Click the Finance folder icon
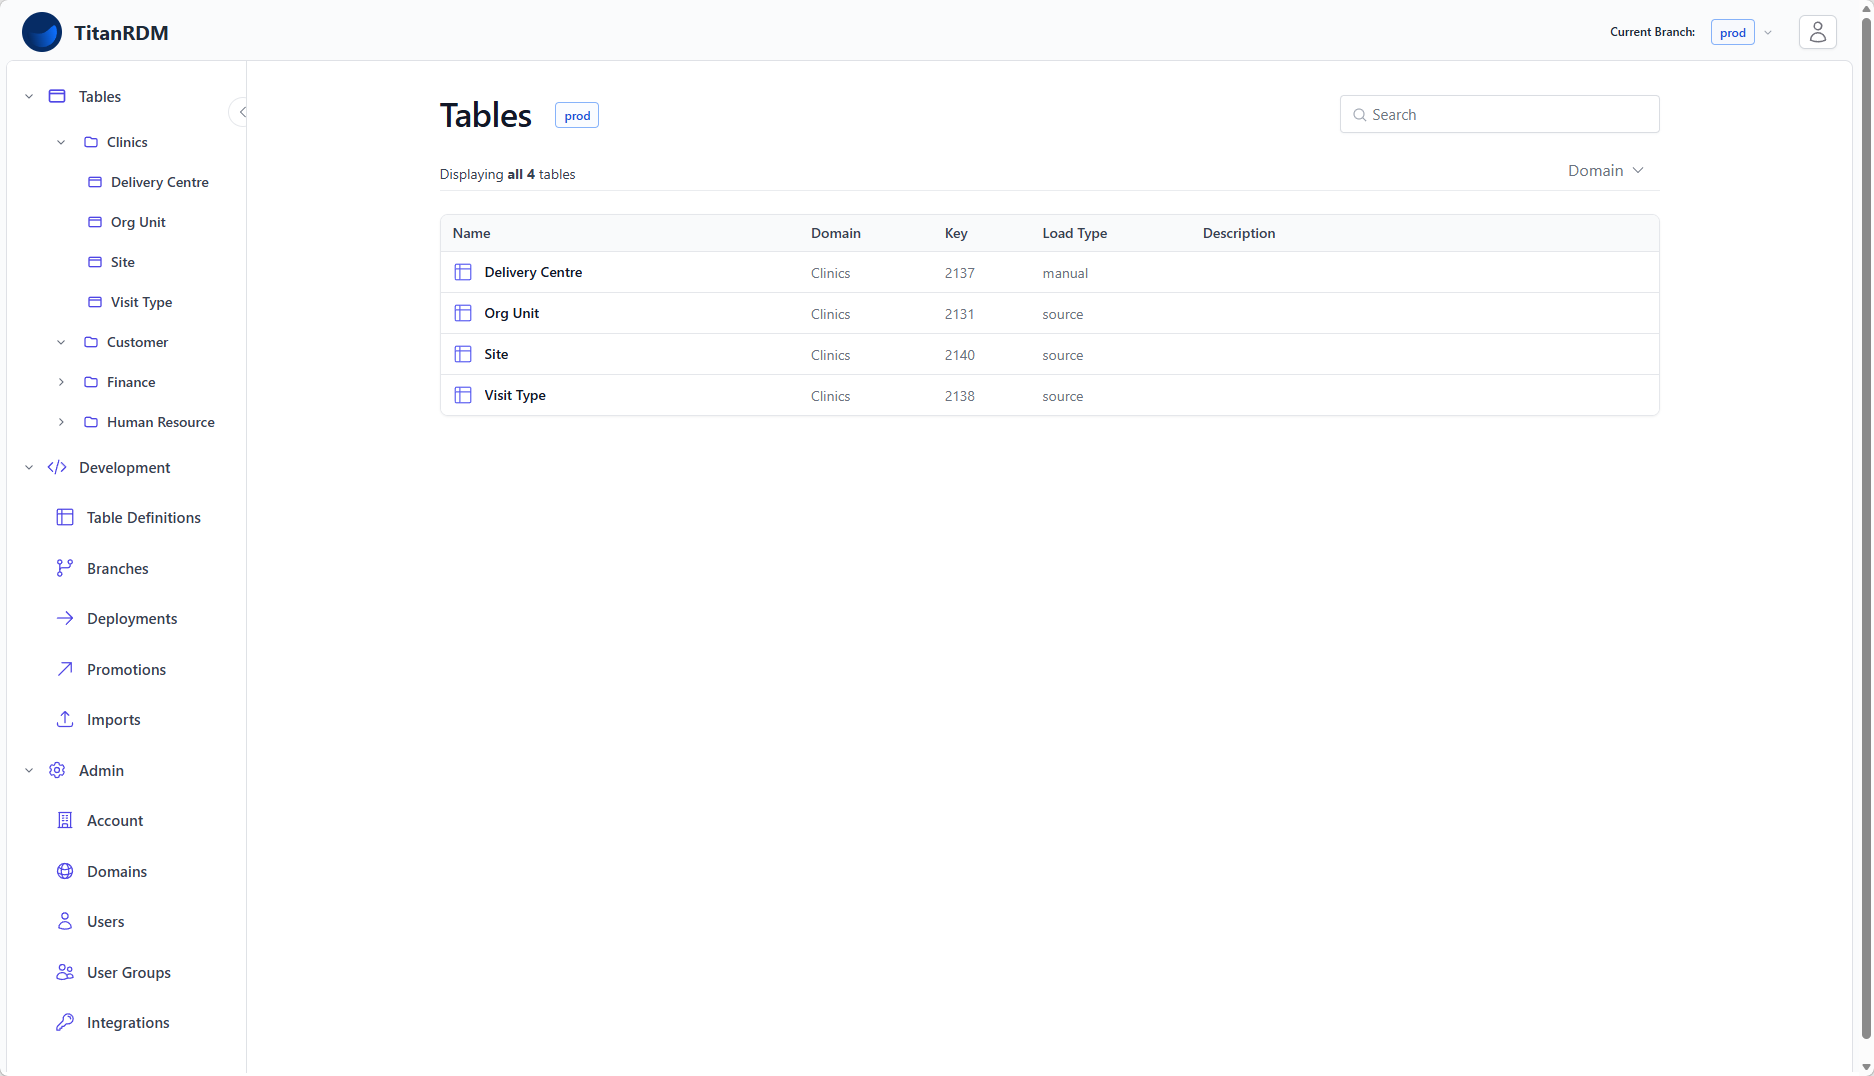 point(91,382)
